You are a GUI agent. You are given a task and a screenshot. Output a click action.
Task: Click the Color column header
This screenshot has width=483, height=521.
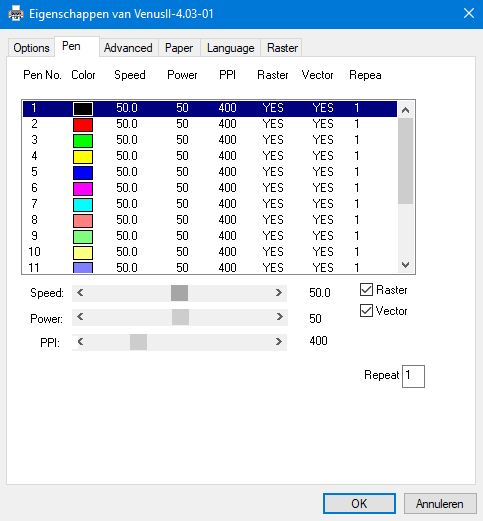(x=83, y=75)
